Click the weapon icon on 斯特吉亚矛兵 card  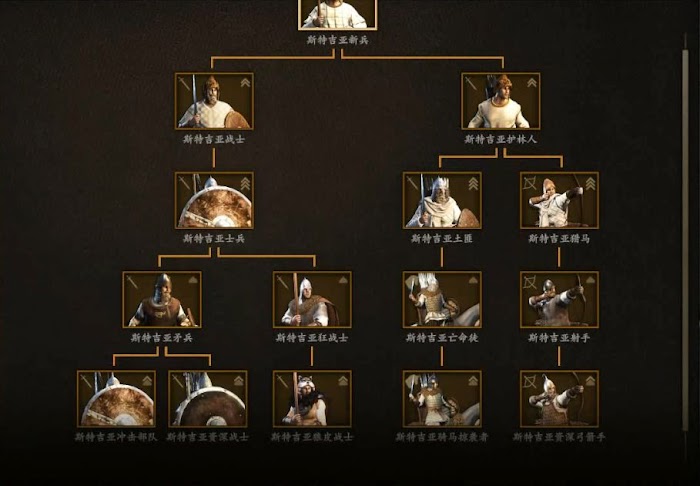[132, 282]
